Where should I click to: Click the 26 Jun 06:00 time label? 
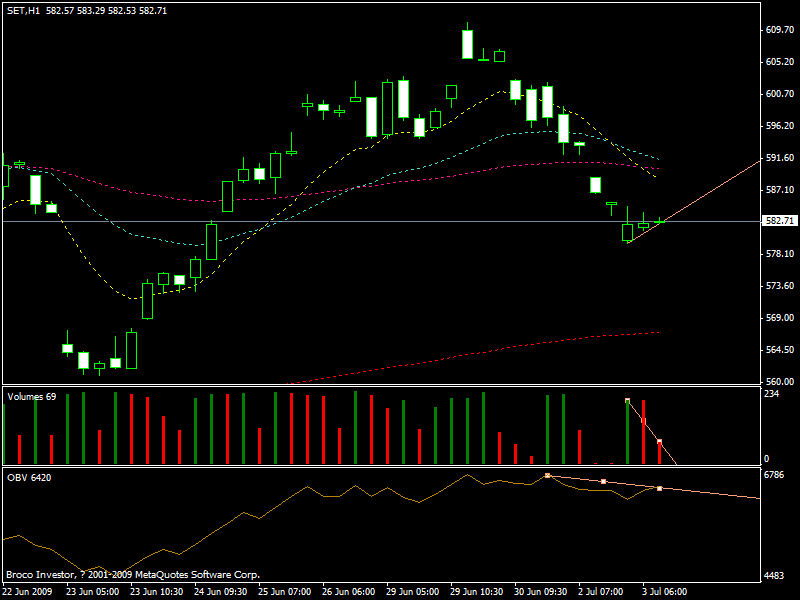(x=348, y=592)
